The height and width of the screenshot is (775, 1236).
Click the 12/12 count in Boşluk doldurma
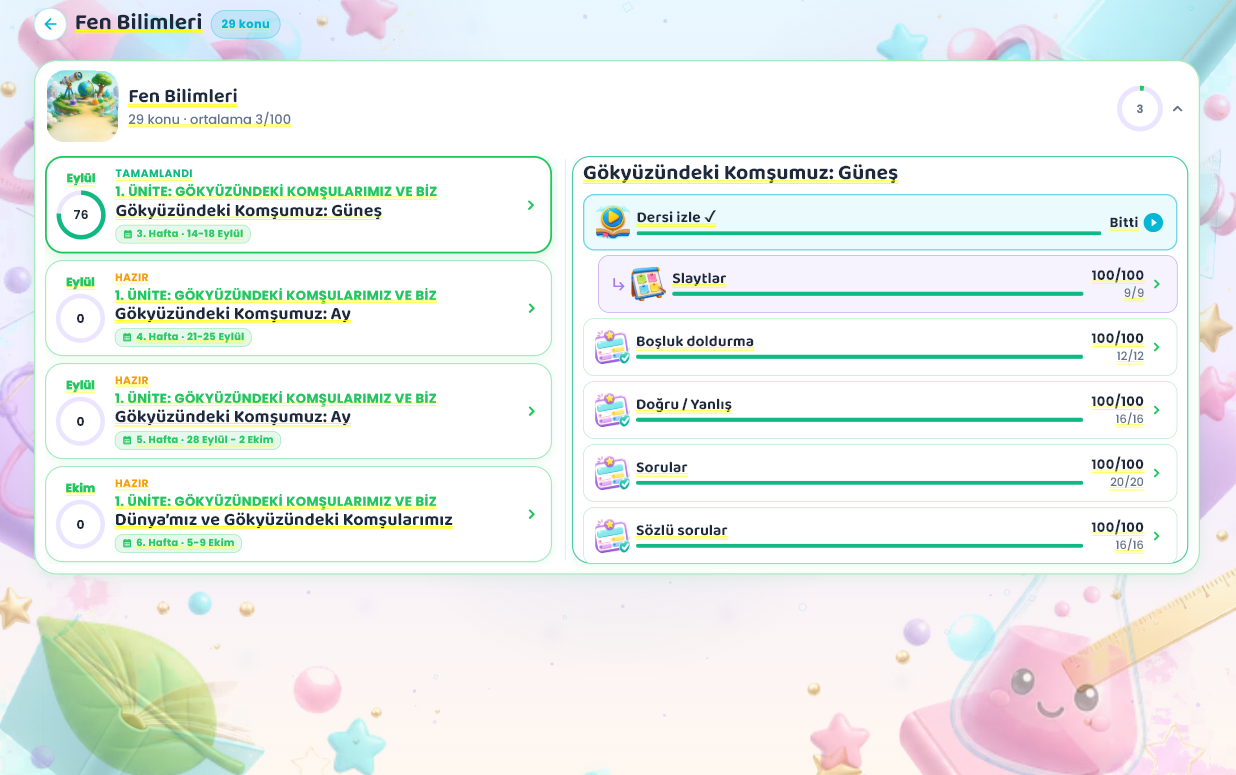pos(1130,356)
